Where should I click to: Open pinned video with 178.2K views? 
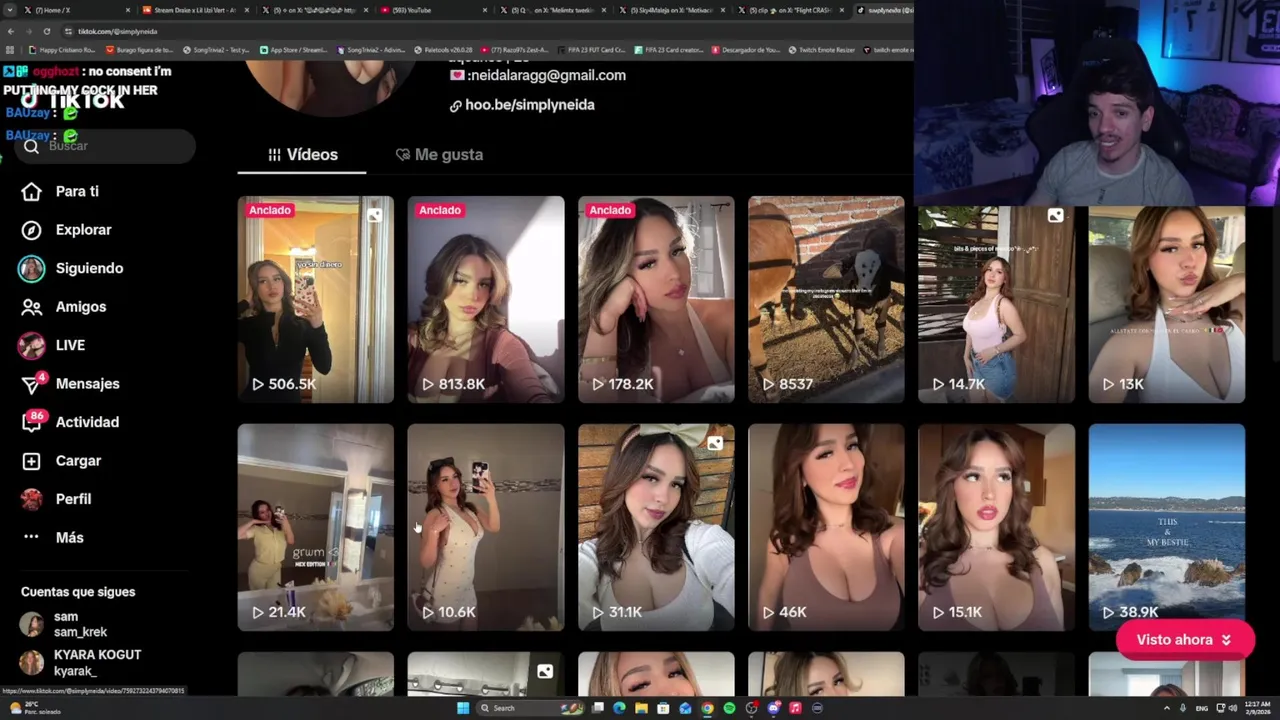[656, 300]
